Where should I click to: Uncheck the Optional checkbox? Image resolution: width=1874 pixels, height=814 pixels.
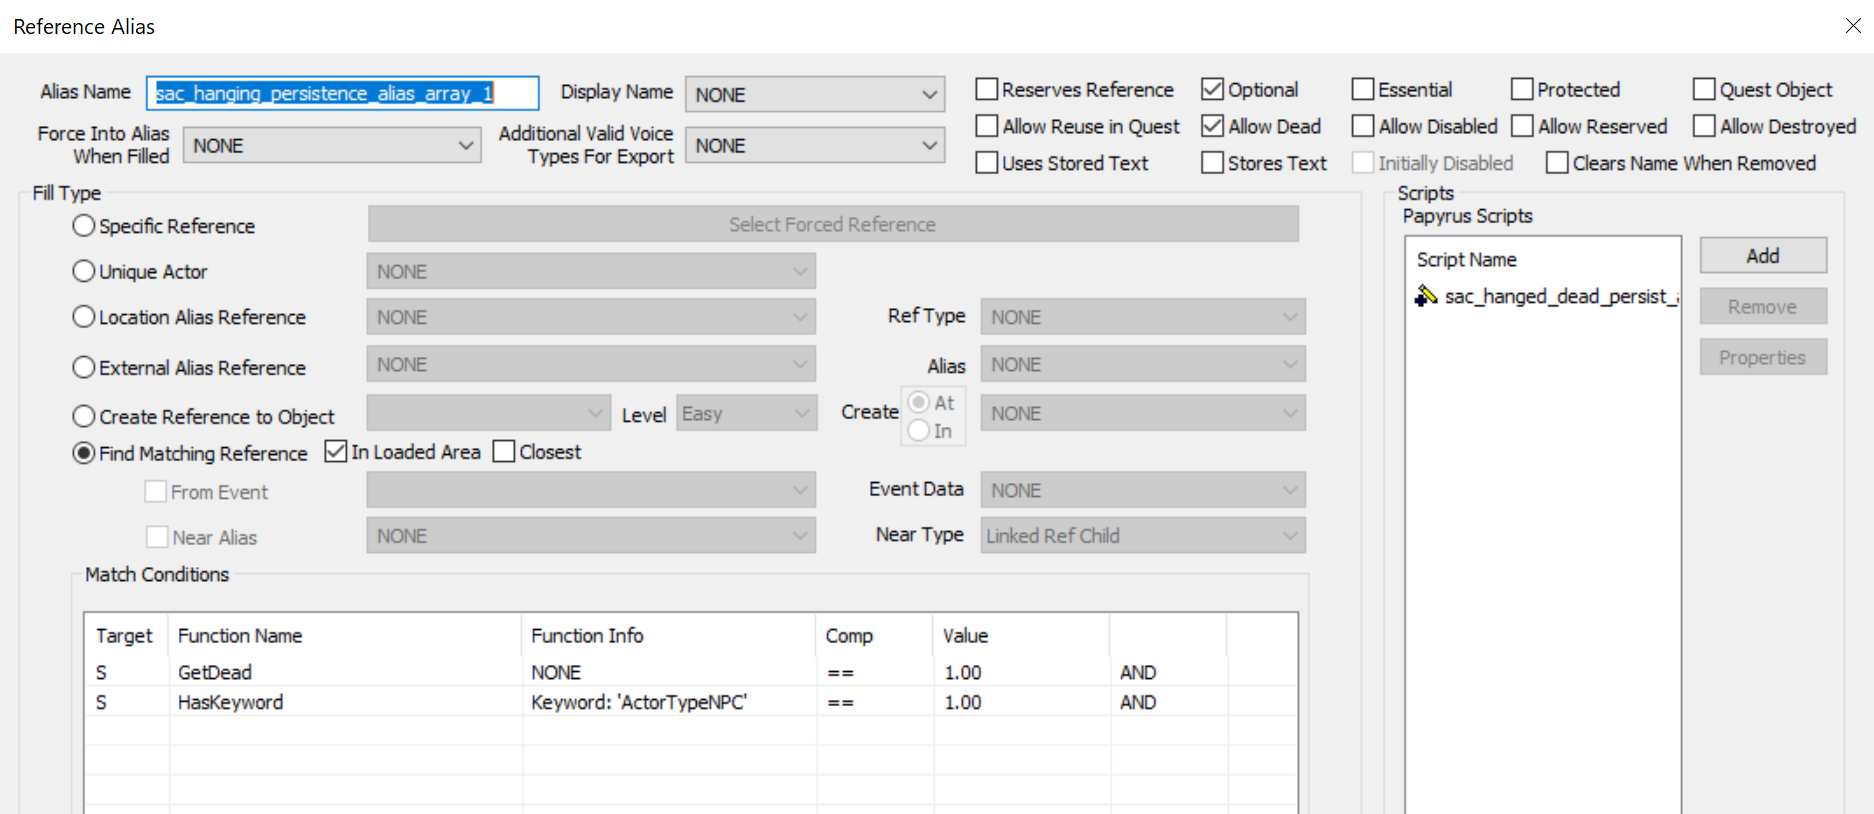coord(1212,89)
